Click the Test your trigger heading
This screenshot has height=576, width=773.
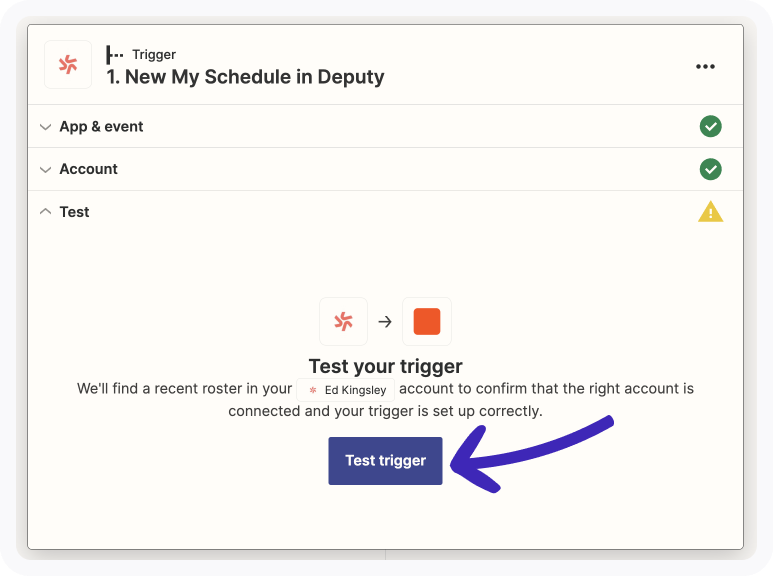(386, 366)
